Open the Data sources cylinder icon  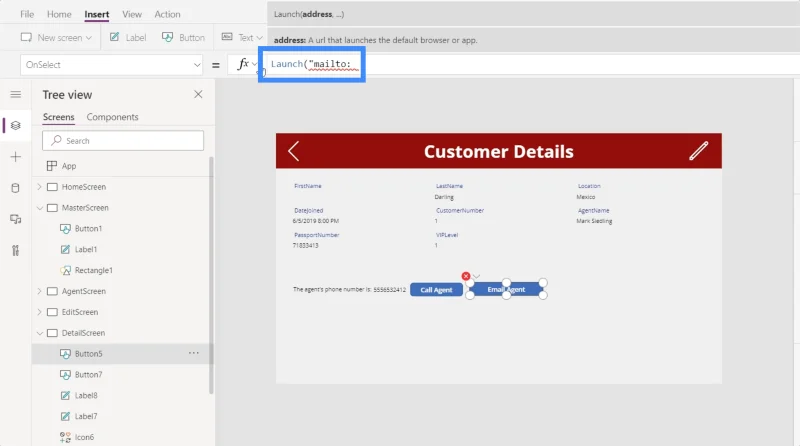pyautogui.click(x=16, y=188)
